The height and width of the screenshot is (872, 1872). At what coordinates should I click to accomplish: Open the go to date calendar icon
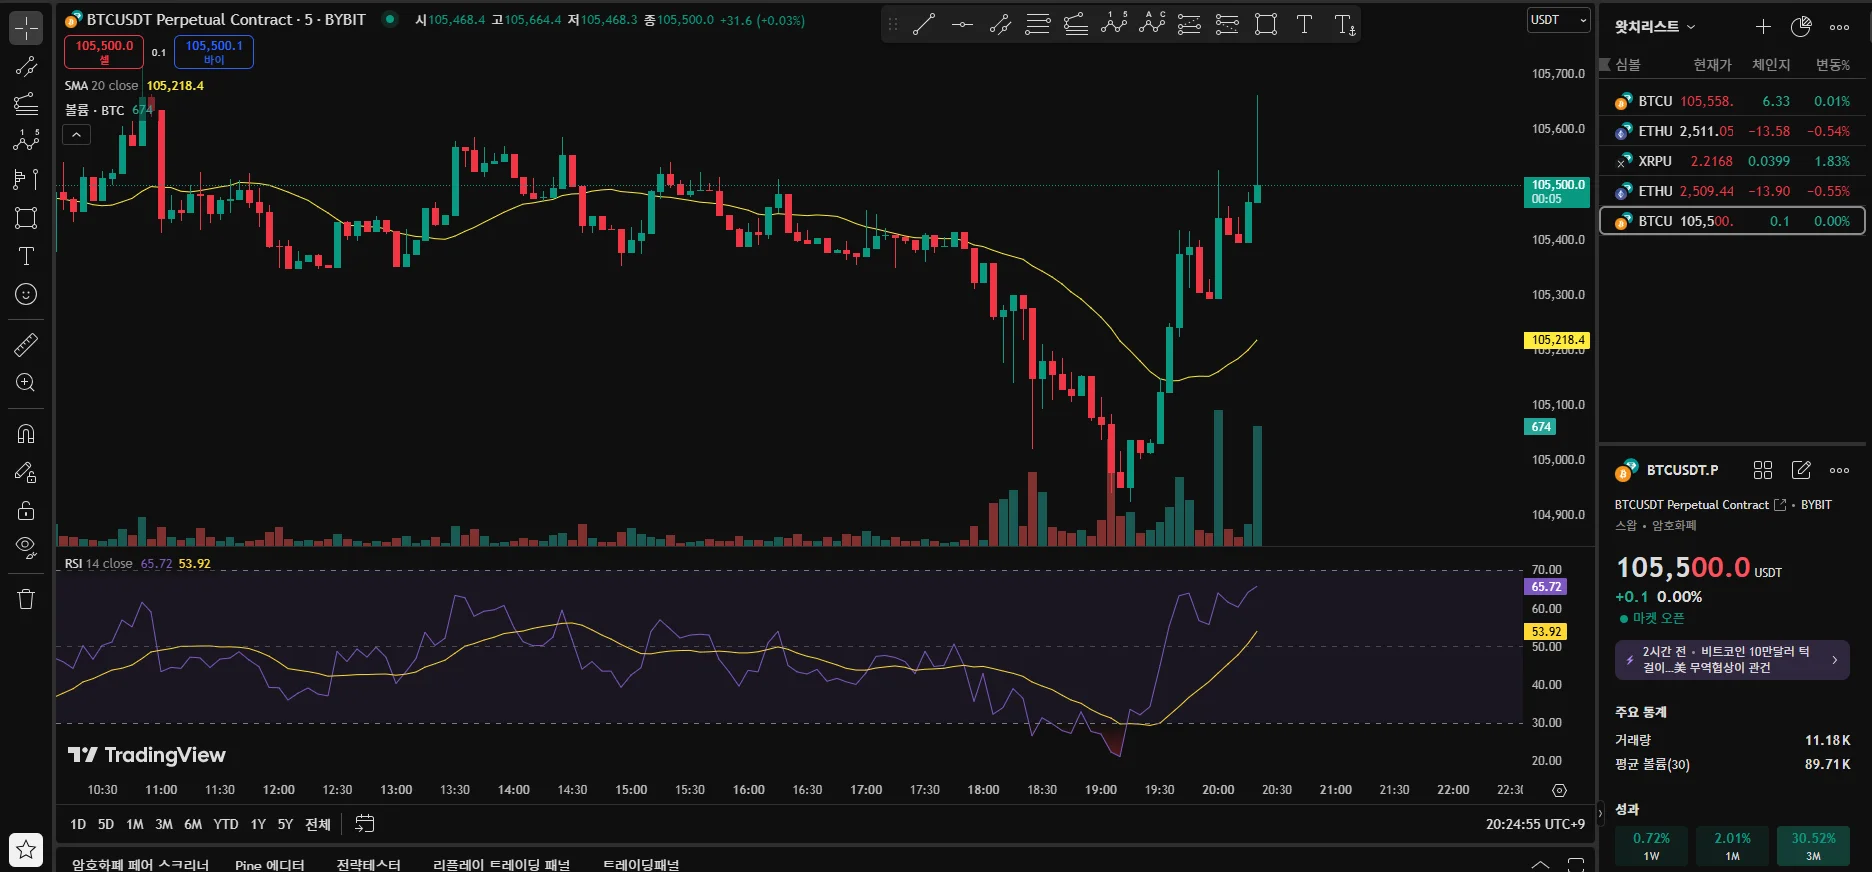tap(365, 824)
